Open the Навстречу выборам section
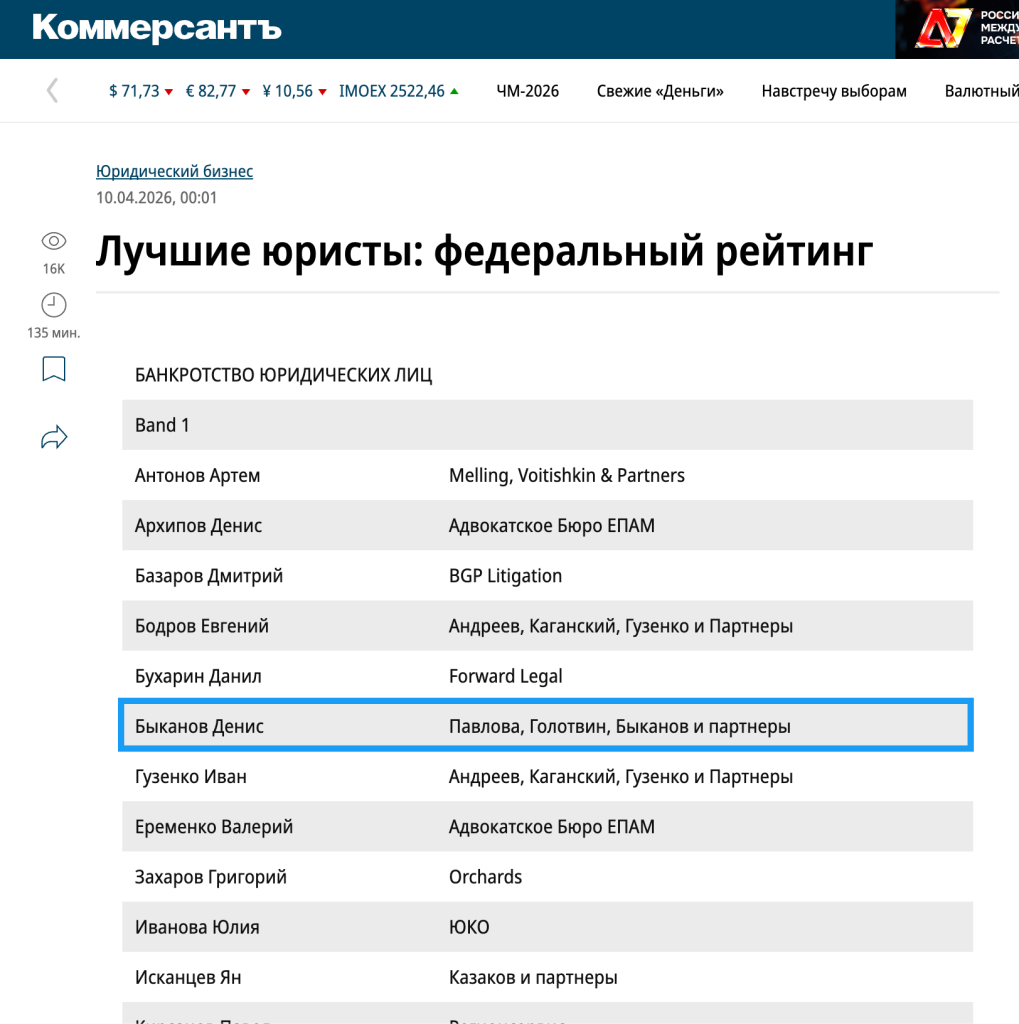 pos(833,91)
